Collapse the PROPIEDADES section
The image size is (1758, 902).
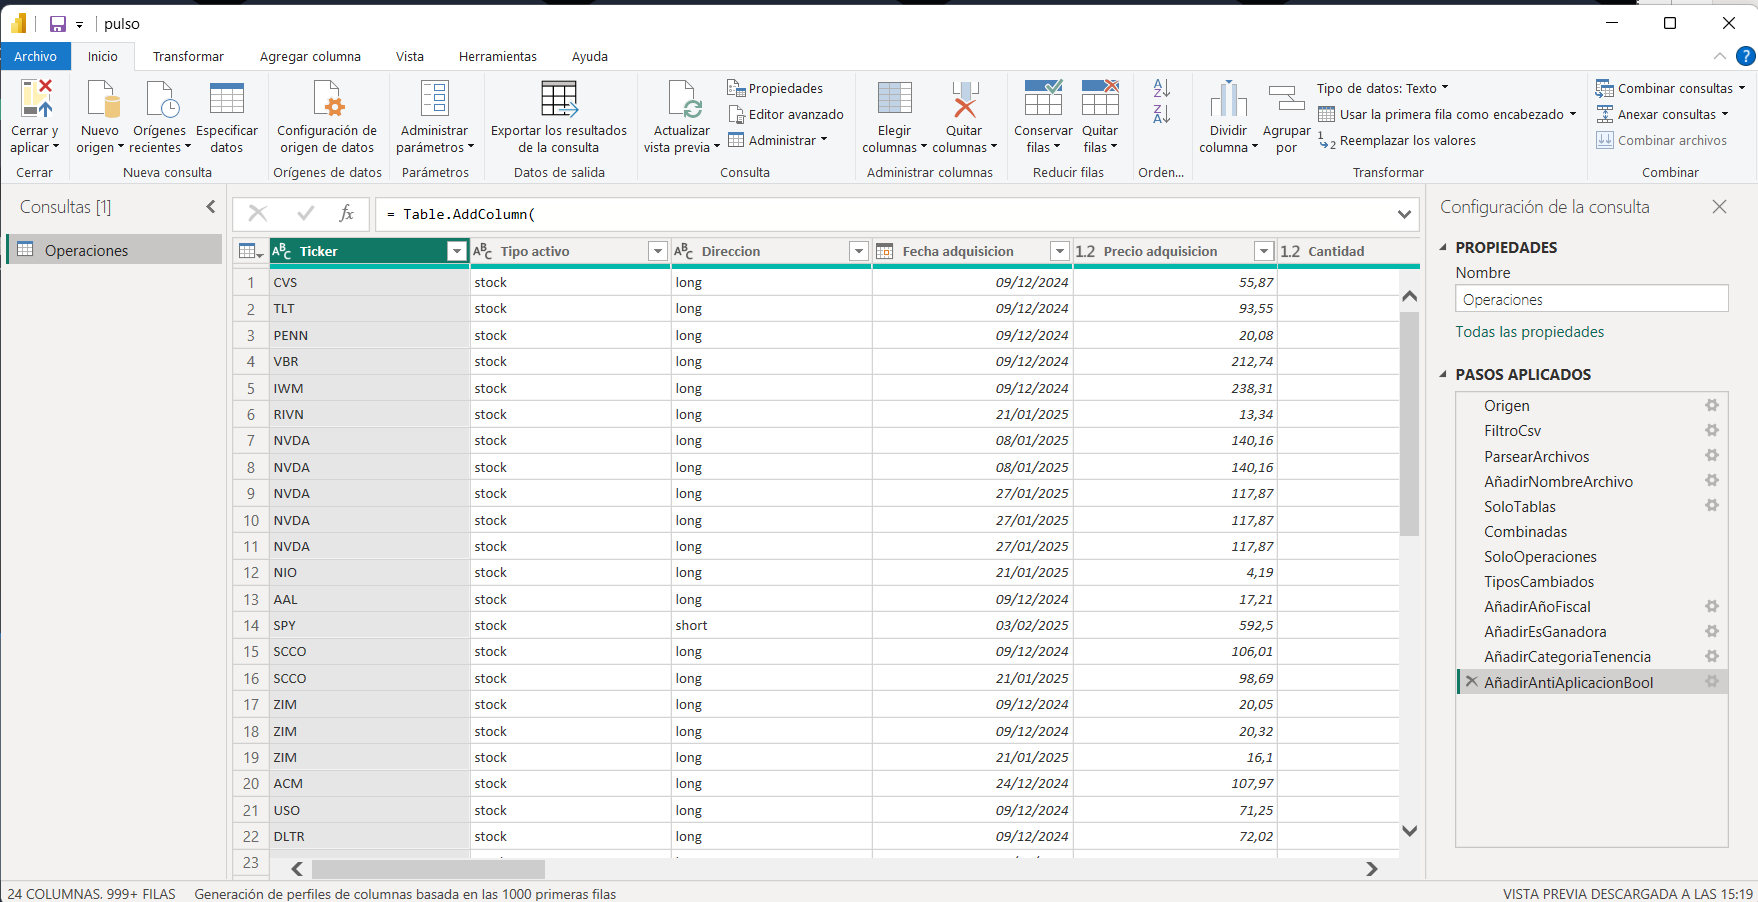pos(1443,247)
